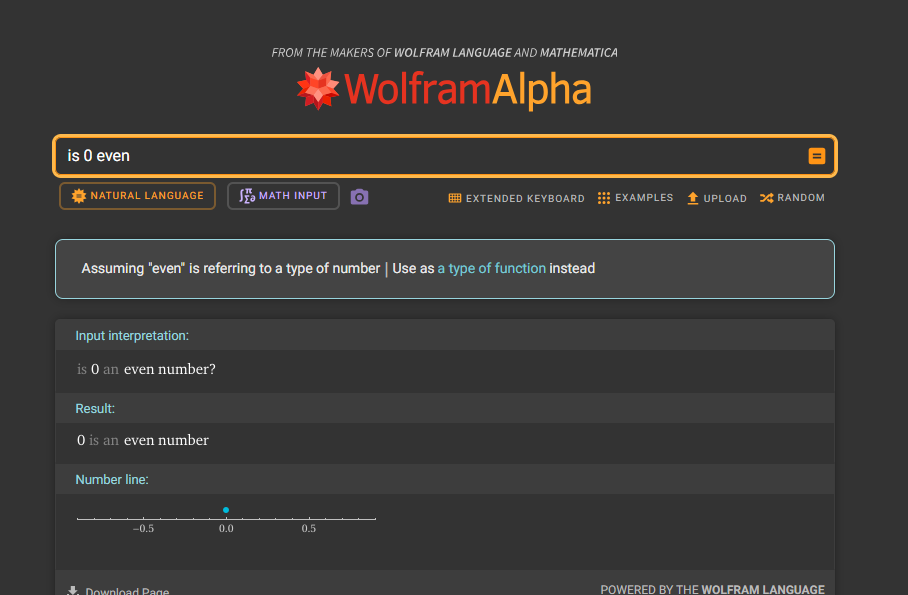Click the Upload option
This screenshot has width=908, height=595.
tap(717, 198)
